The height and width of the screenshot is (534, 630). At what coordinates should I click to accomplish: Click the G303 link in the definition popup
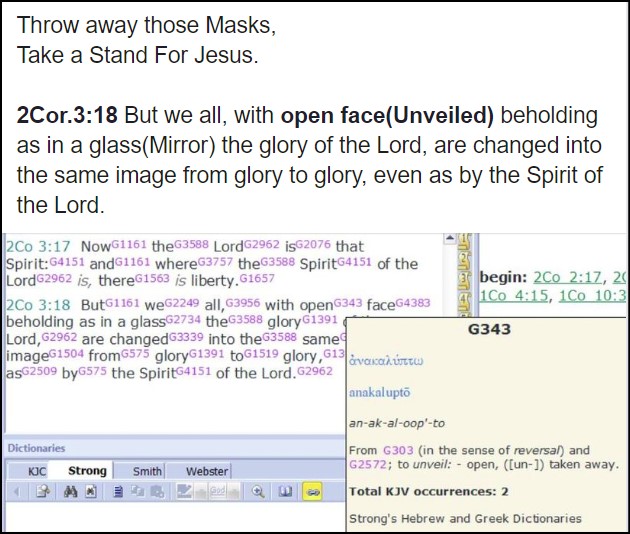(391, 450)
